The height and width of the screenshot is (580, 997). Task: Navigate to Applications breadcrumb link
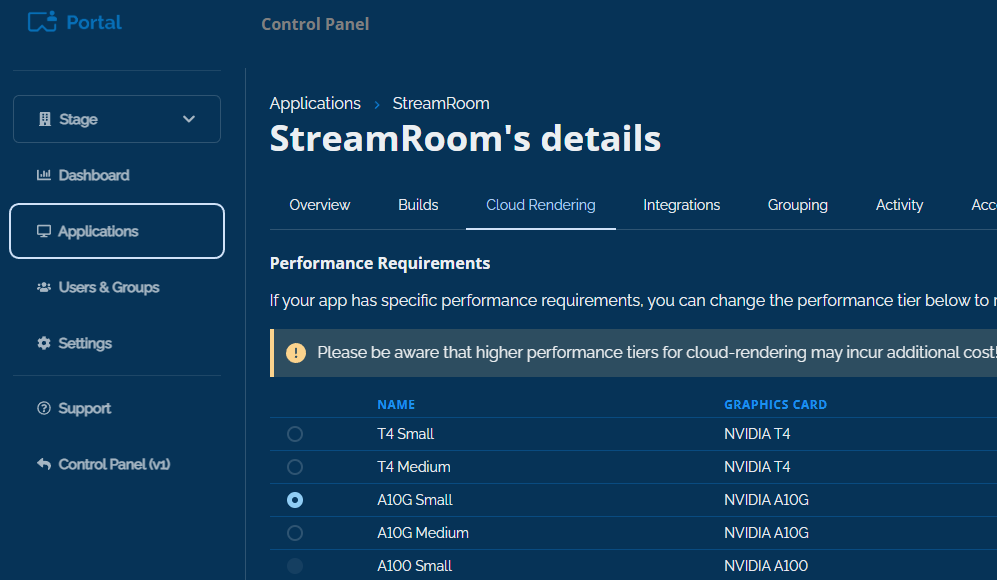point(315,103)
